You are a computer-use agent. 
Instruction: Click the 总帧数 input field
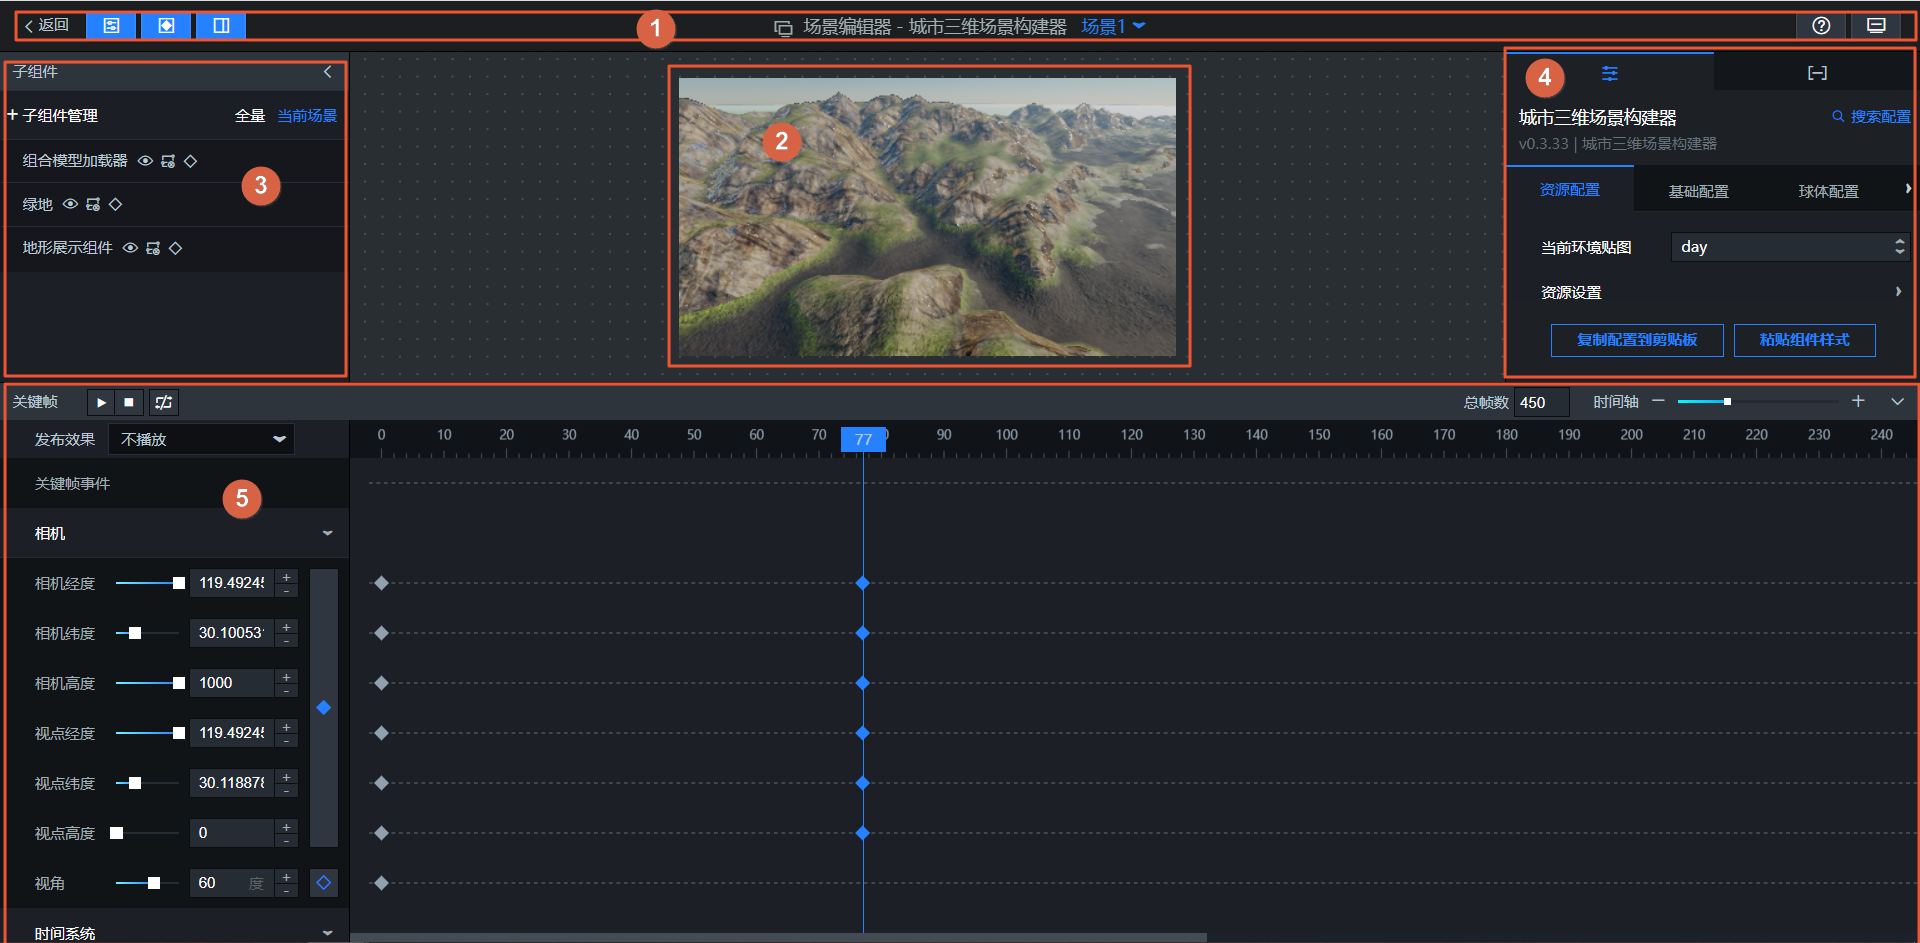click(1541, 402)
